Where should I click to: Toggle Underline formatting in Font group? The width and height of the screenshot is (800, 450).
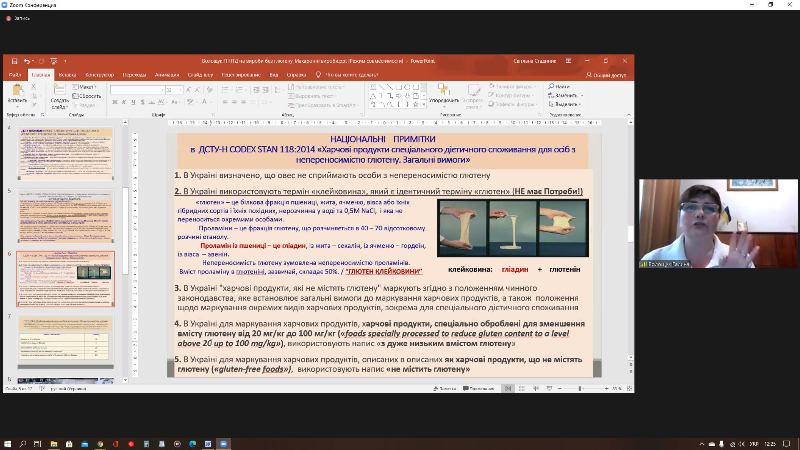coord(131,104)
